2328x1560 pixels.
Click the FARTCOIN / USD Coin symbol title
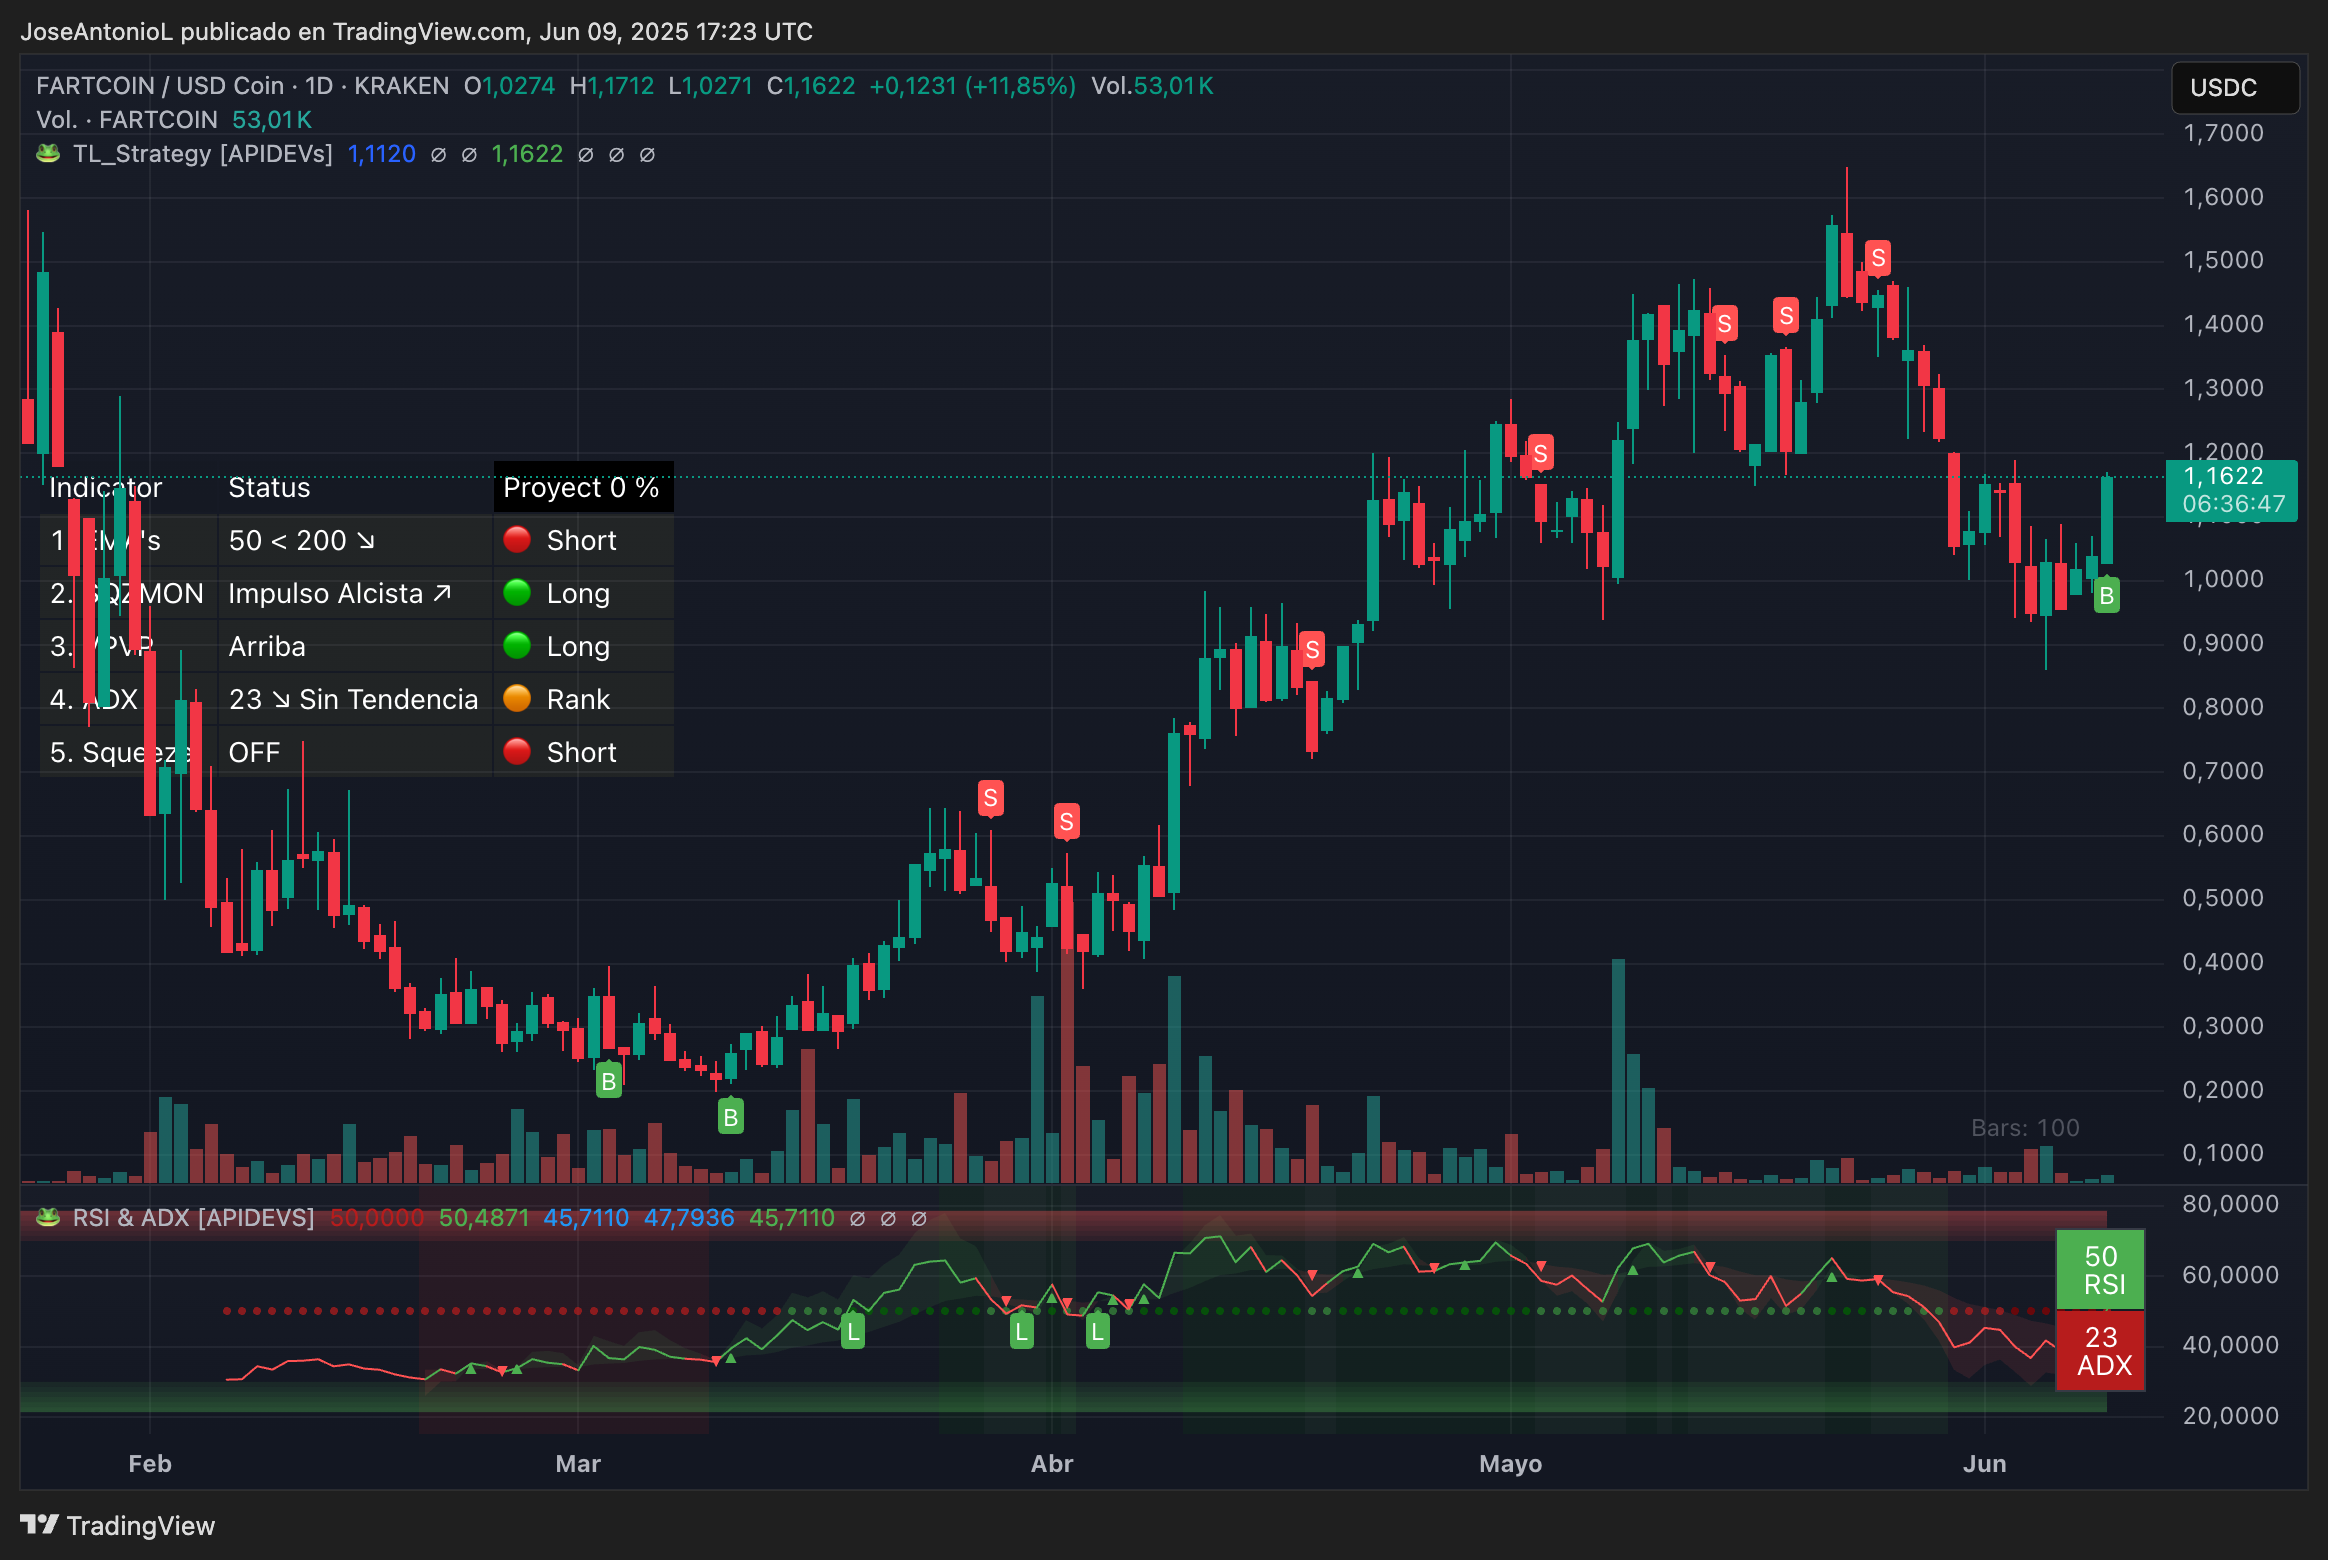coord(160,86)
